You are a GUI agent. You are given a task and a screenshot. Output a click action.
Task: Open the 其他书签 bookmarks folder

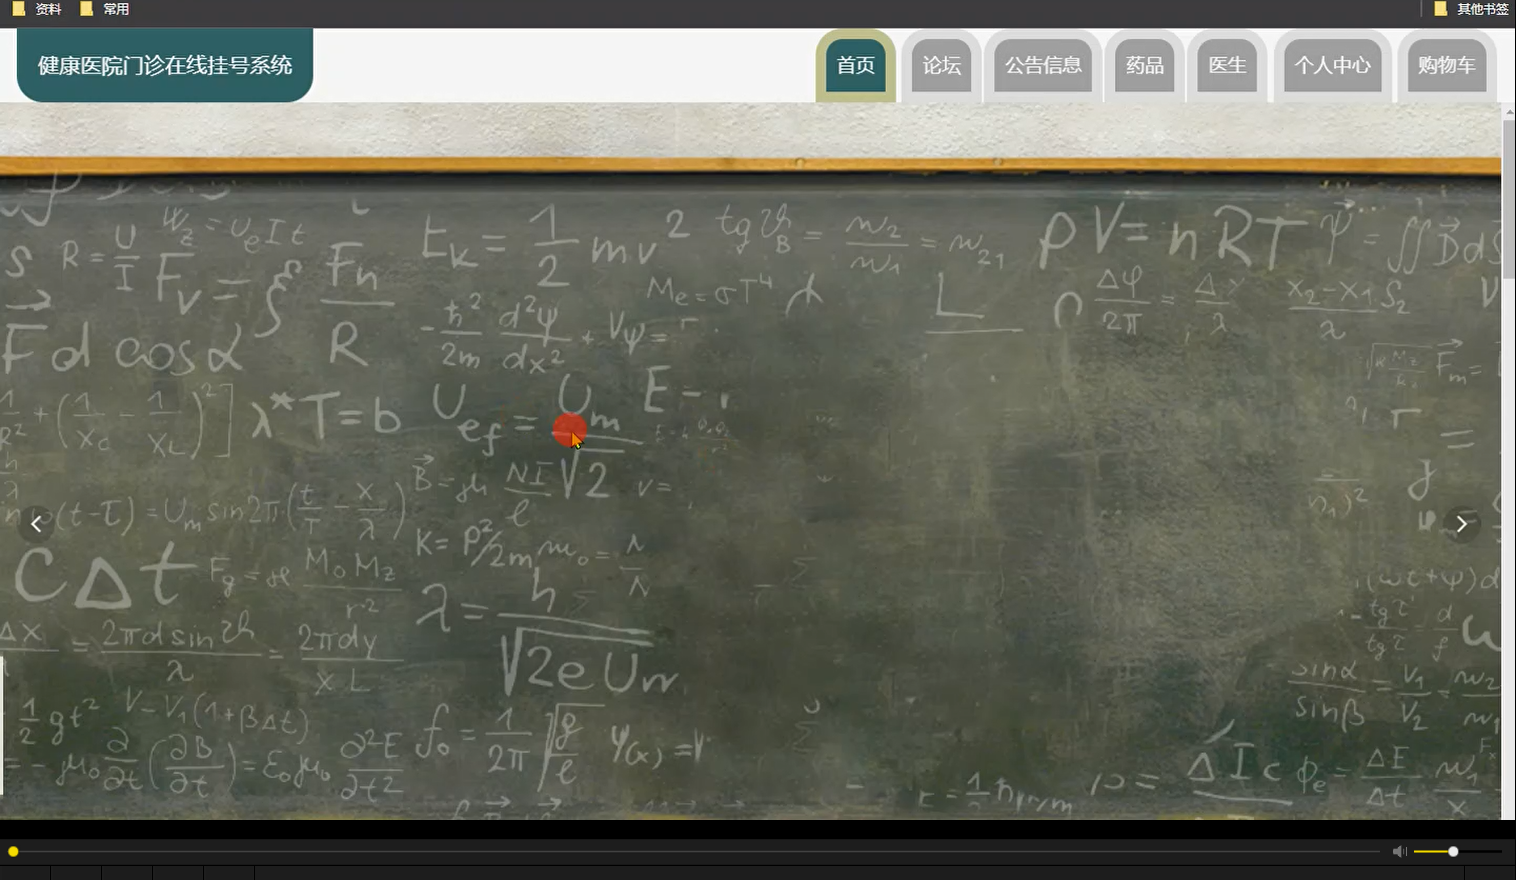(x=1471, y=9)
